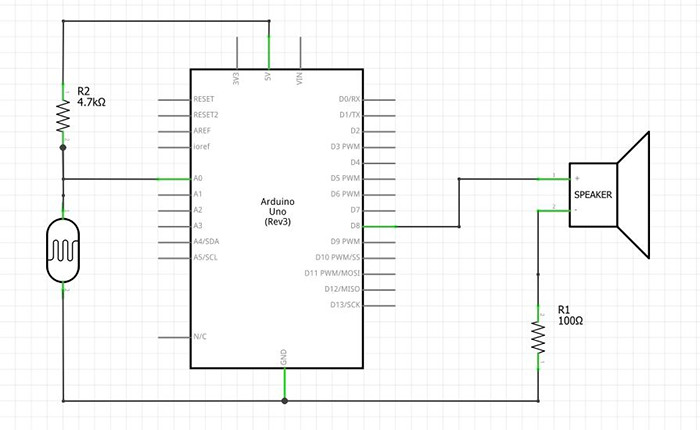Click the photoresistor symbol on the left
This screenshot has width=700, height=430.
point(63,250)
